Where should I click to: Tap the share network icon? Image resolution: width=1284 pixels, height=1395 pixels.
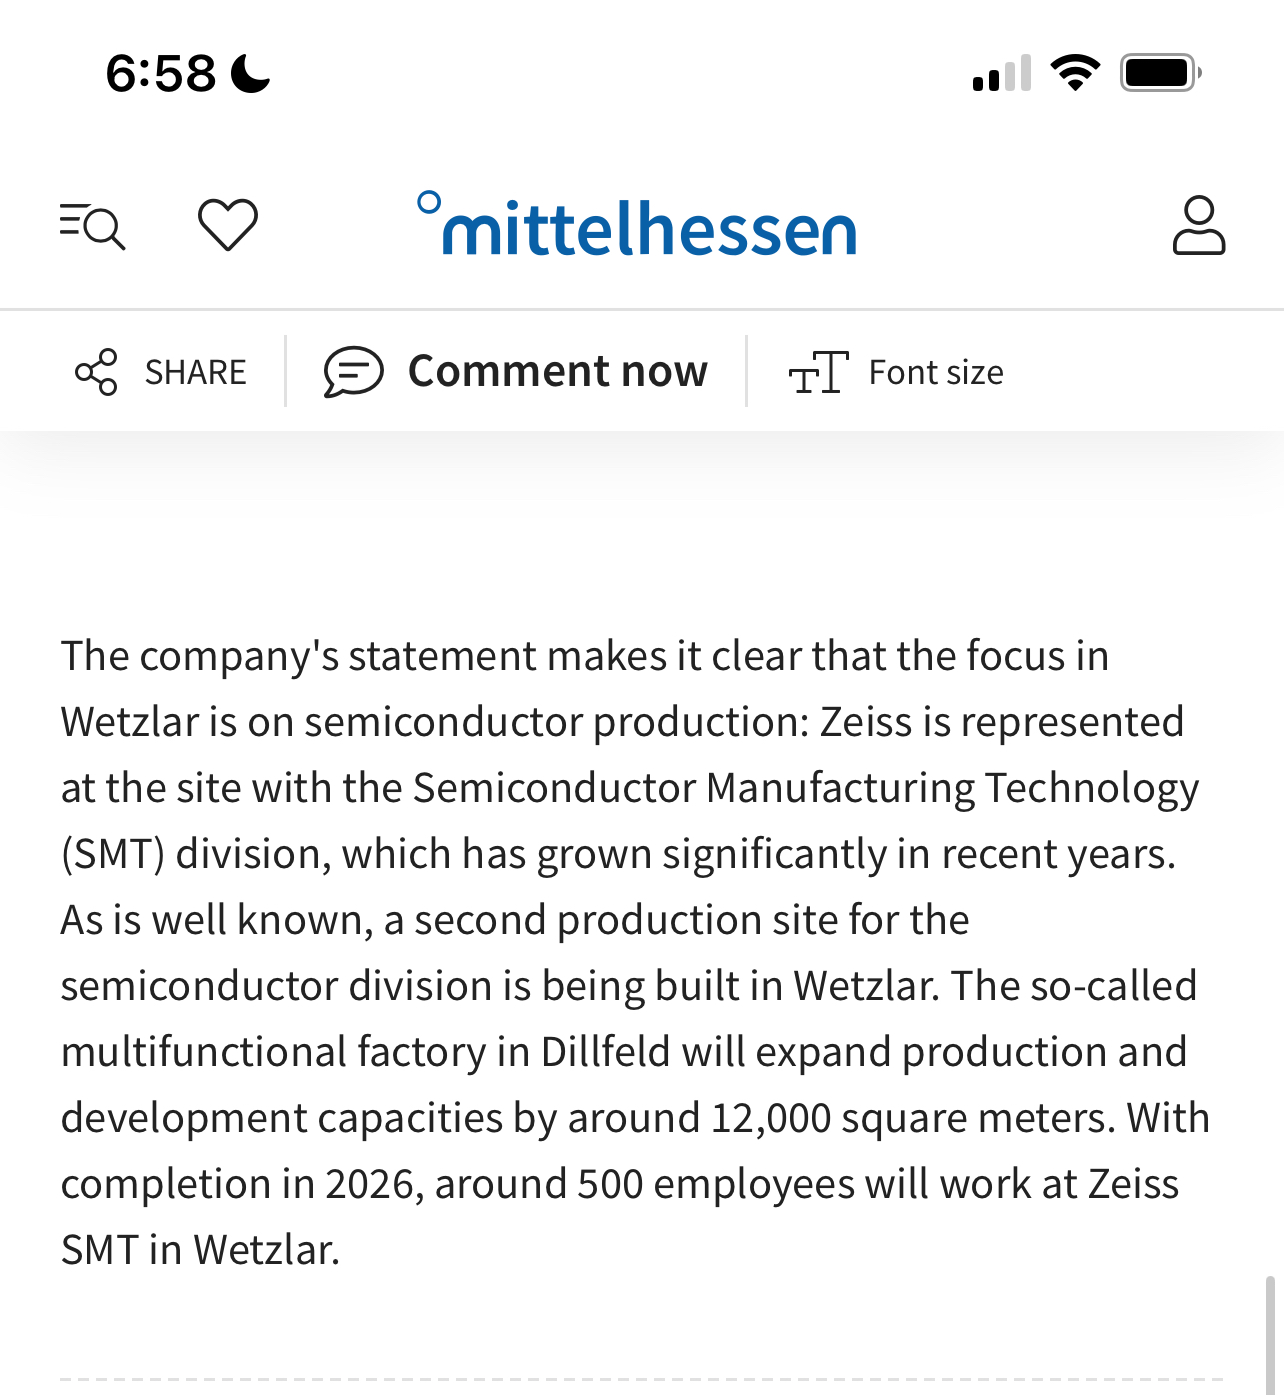(x=97, y=372)
